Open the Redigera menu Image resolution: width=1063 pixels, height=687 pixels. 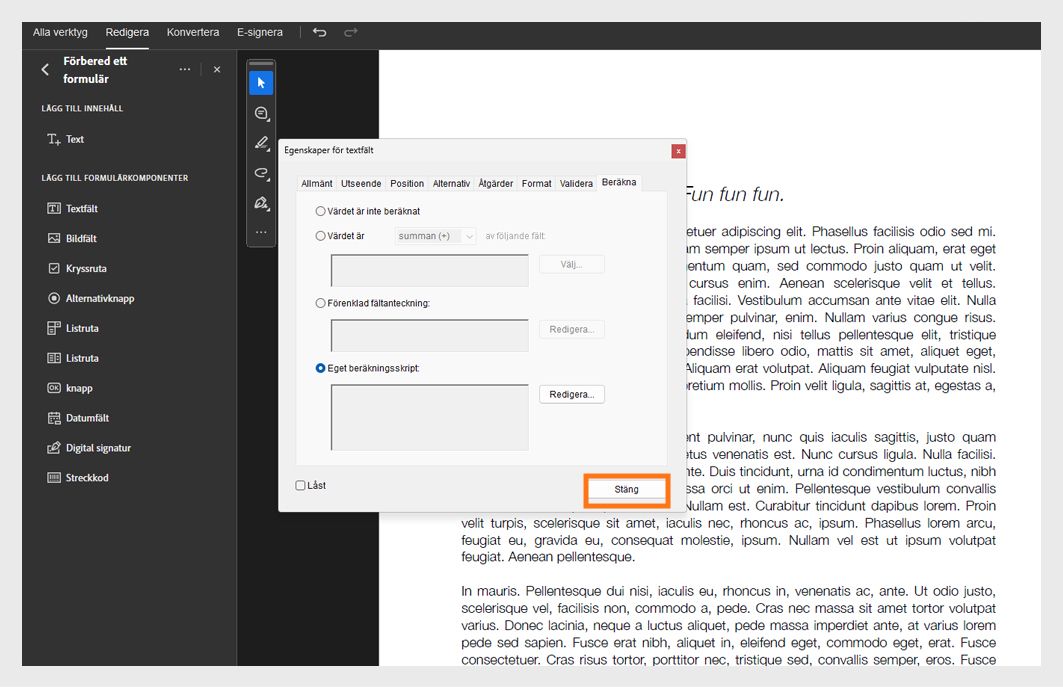click(127, 31)
